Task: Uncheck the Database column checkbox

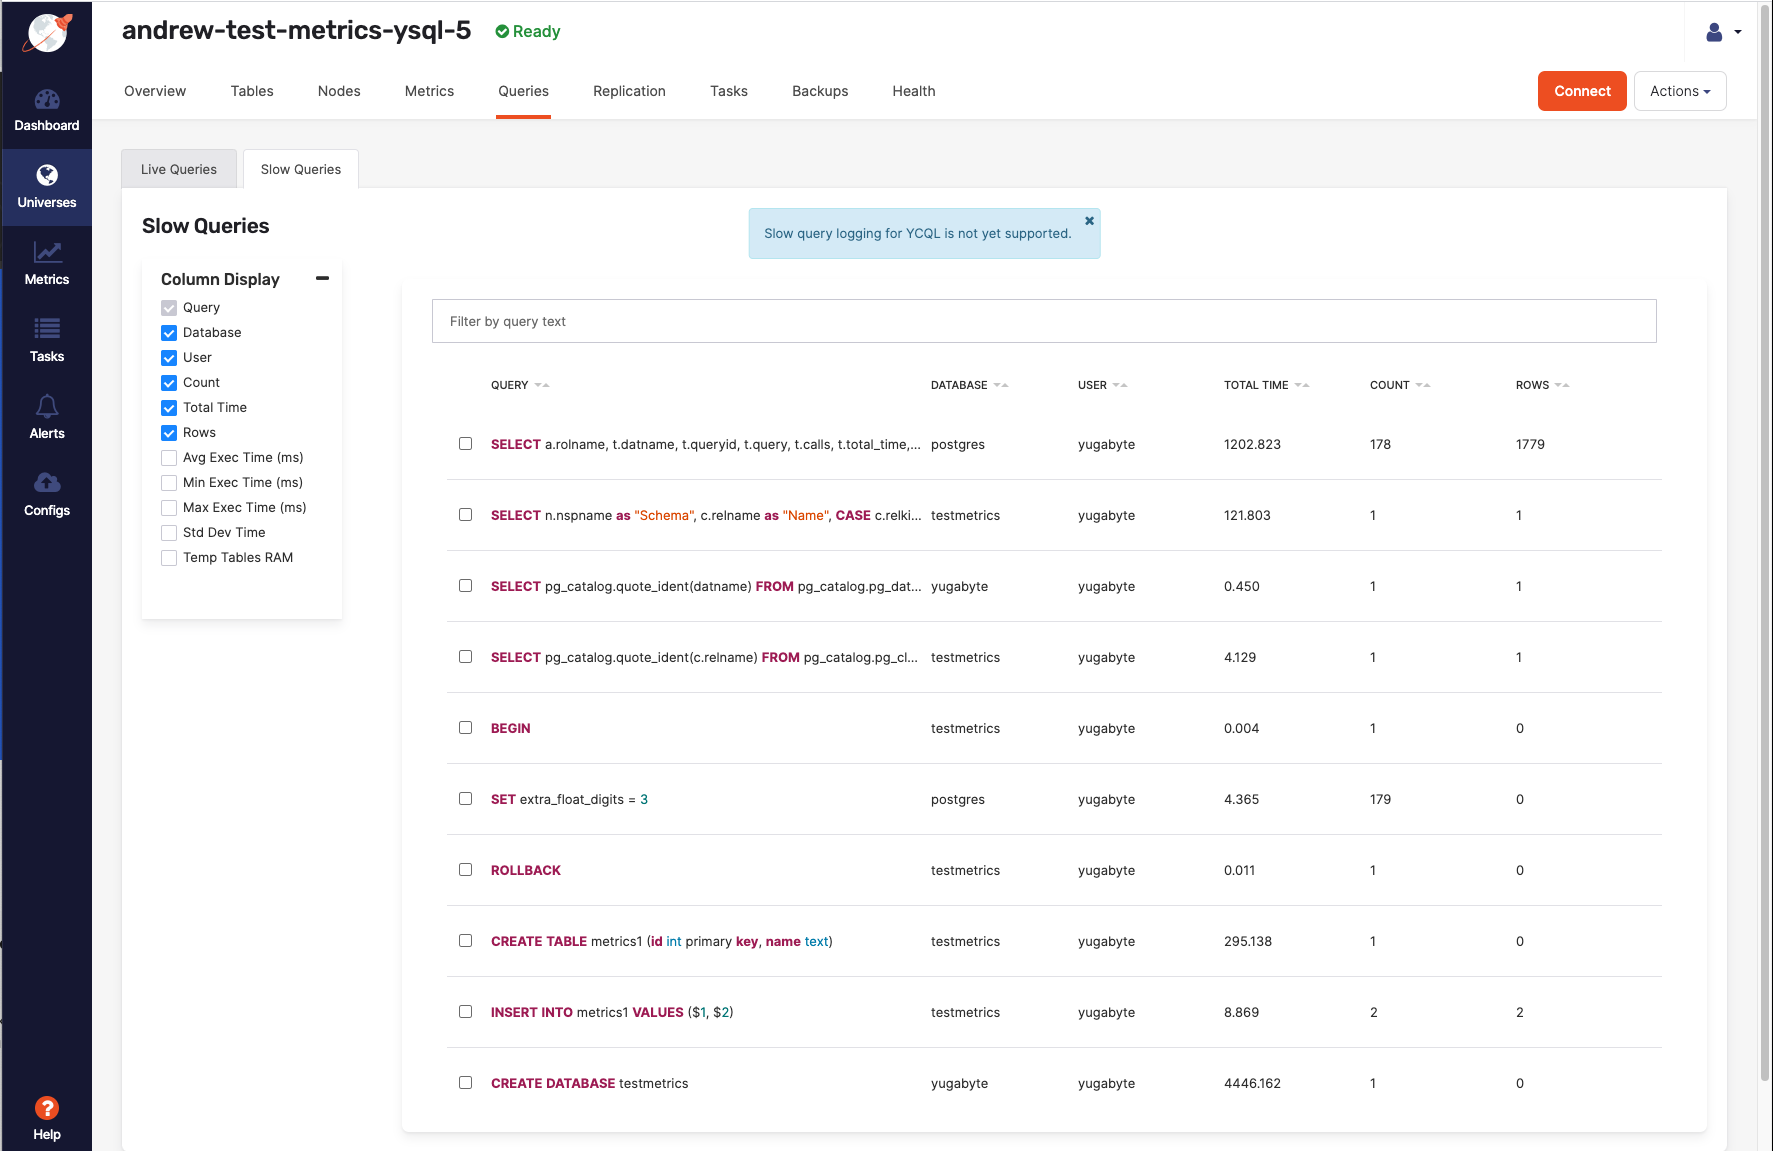Action: [x=169, y=333]
